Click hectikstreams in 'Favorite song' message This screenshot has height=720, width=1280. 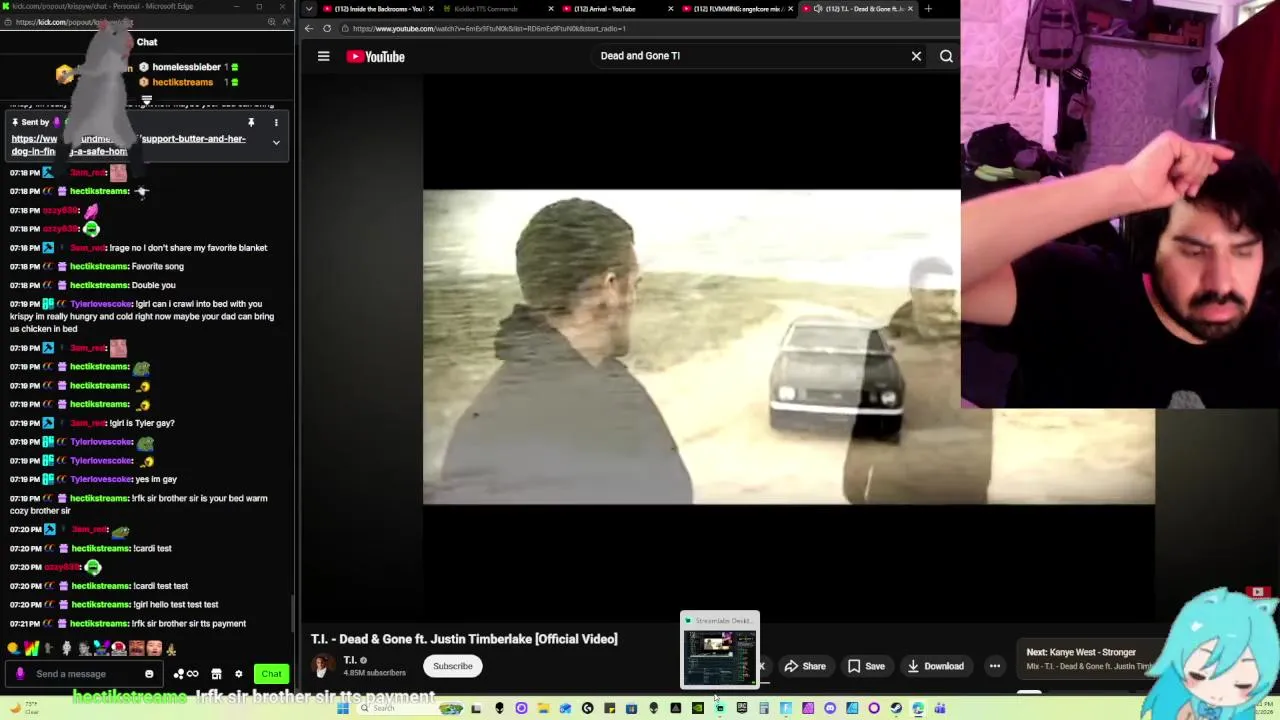(99, 266)
